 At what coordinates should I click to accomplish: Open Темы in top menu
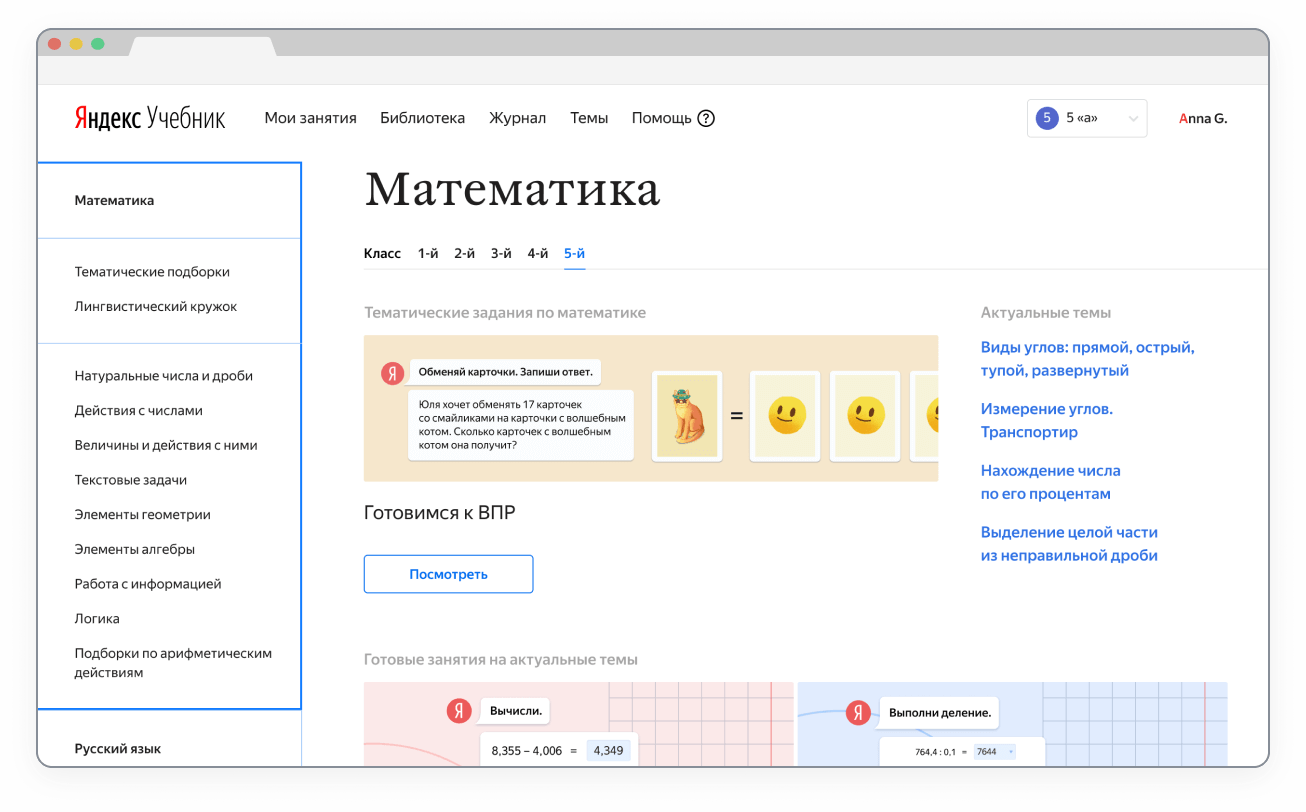pyautogui.click(x=589, y=118)
